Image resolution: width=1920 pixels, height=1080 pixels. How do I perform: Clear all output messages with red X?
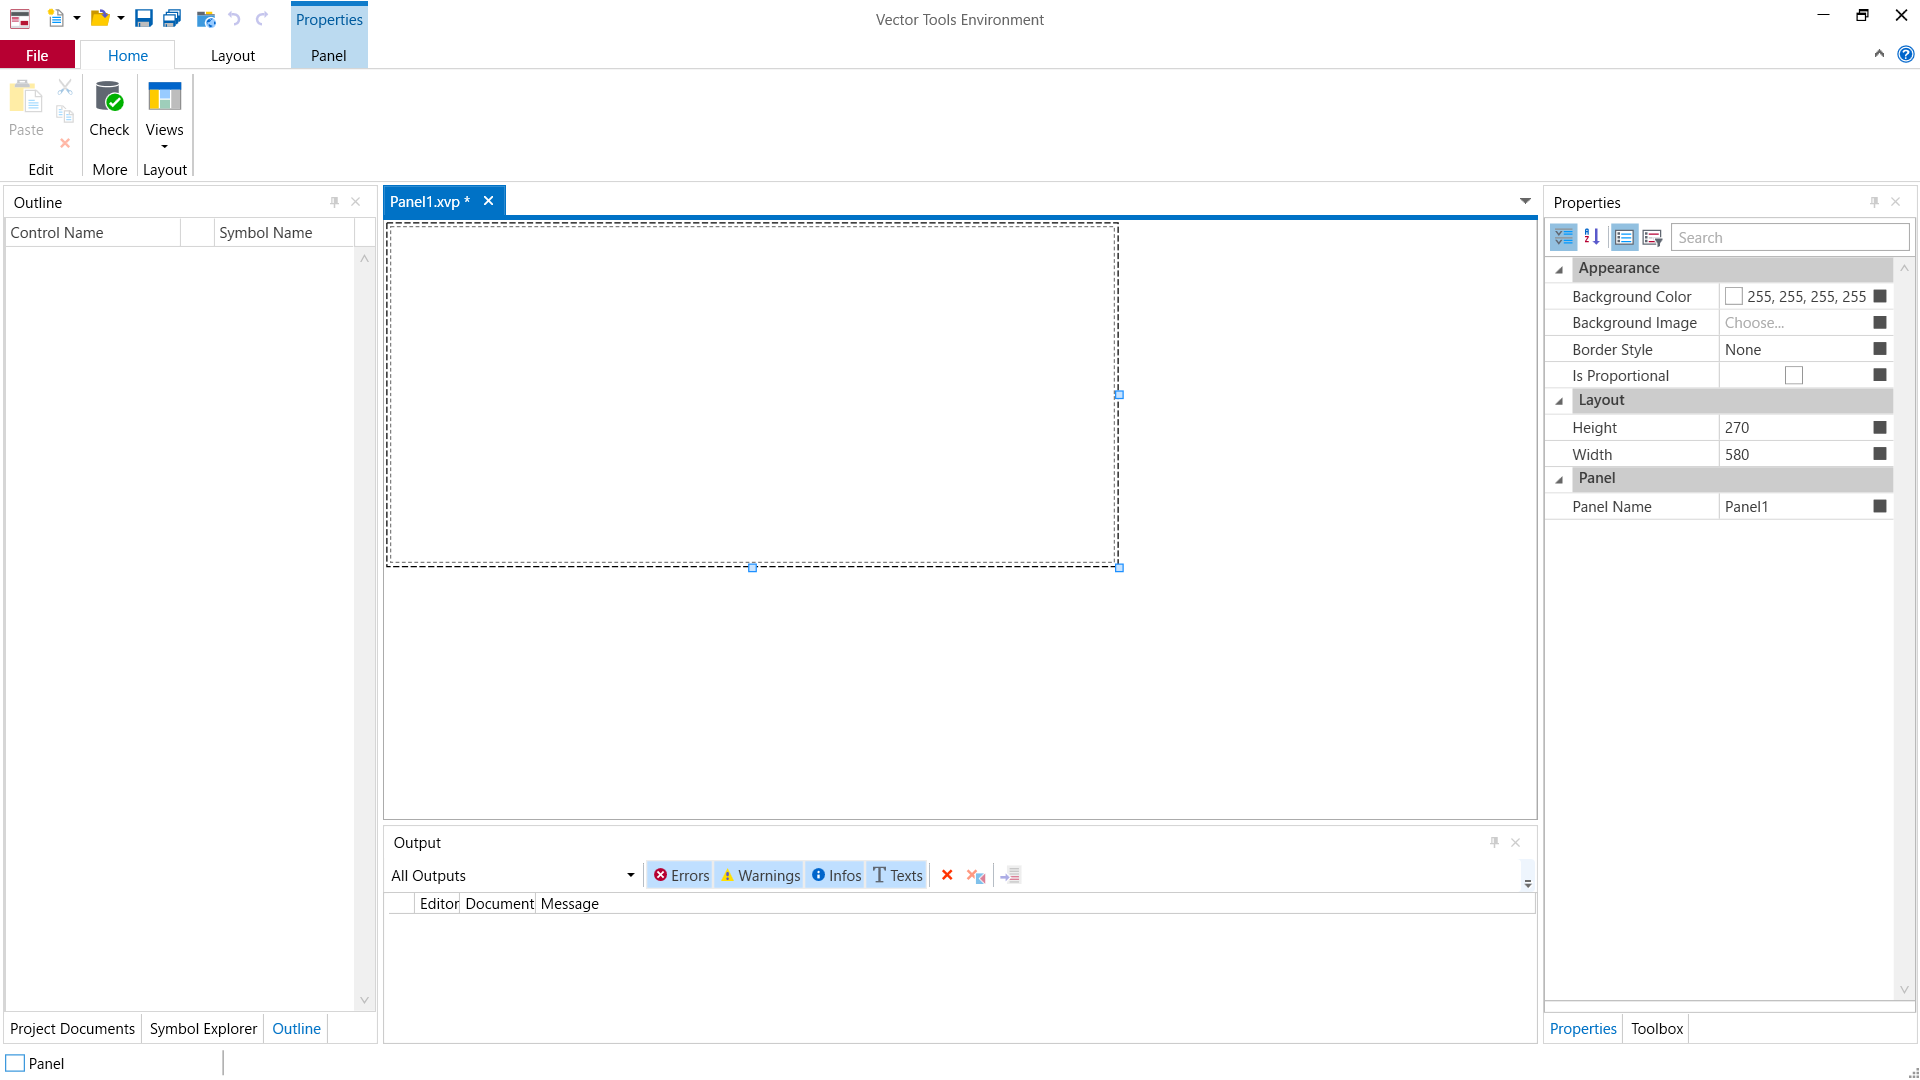[947, 875]
